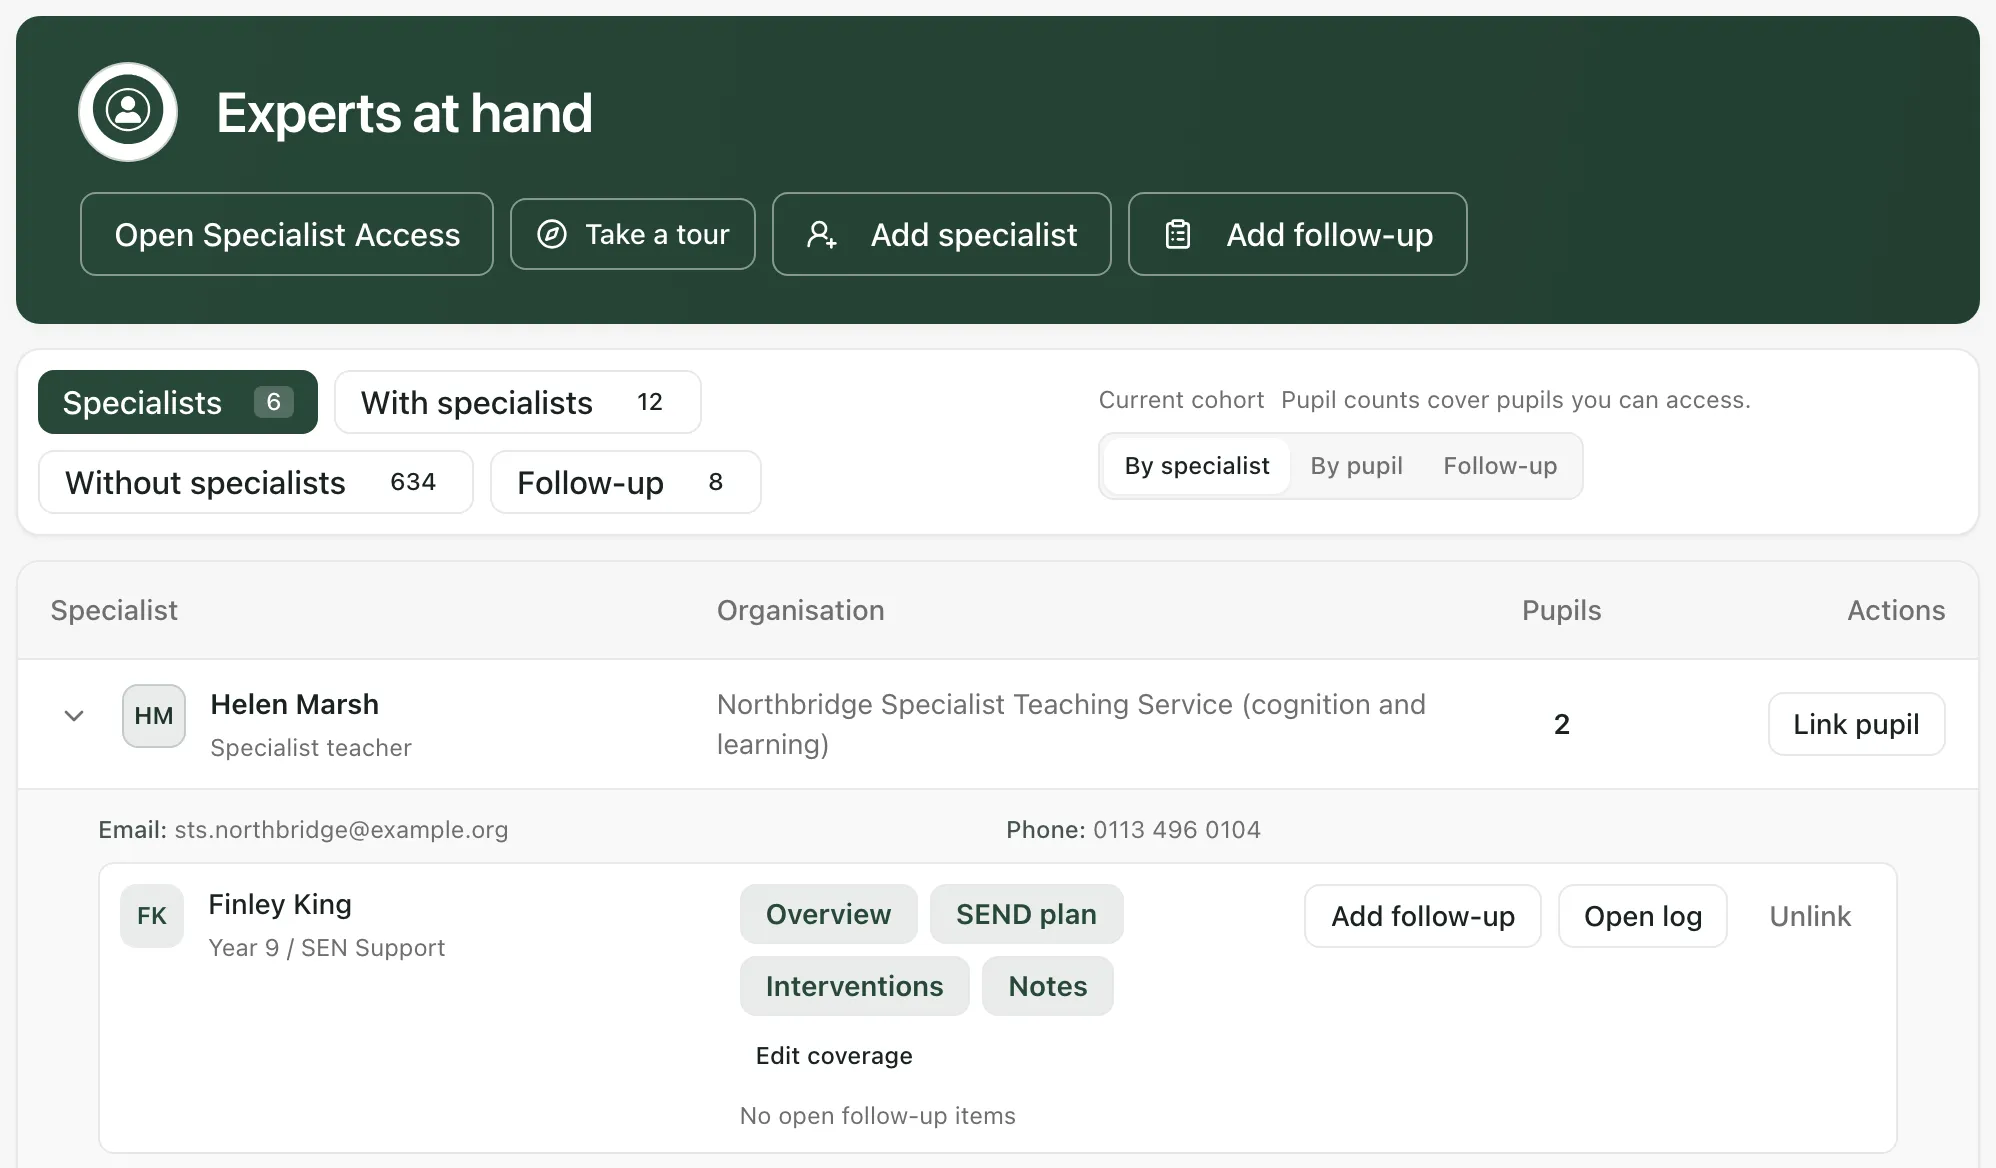Click the Helen Marsh name
This screenshot has height=1168, width=1996.
pyautogui.click(x=294, y=704)
